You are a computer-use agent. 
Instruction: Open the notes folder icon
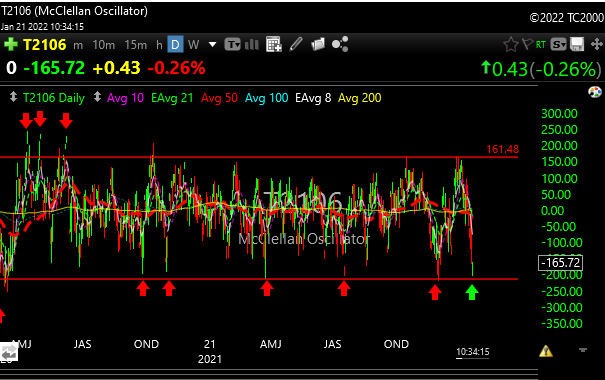point(318,44)
